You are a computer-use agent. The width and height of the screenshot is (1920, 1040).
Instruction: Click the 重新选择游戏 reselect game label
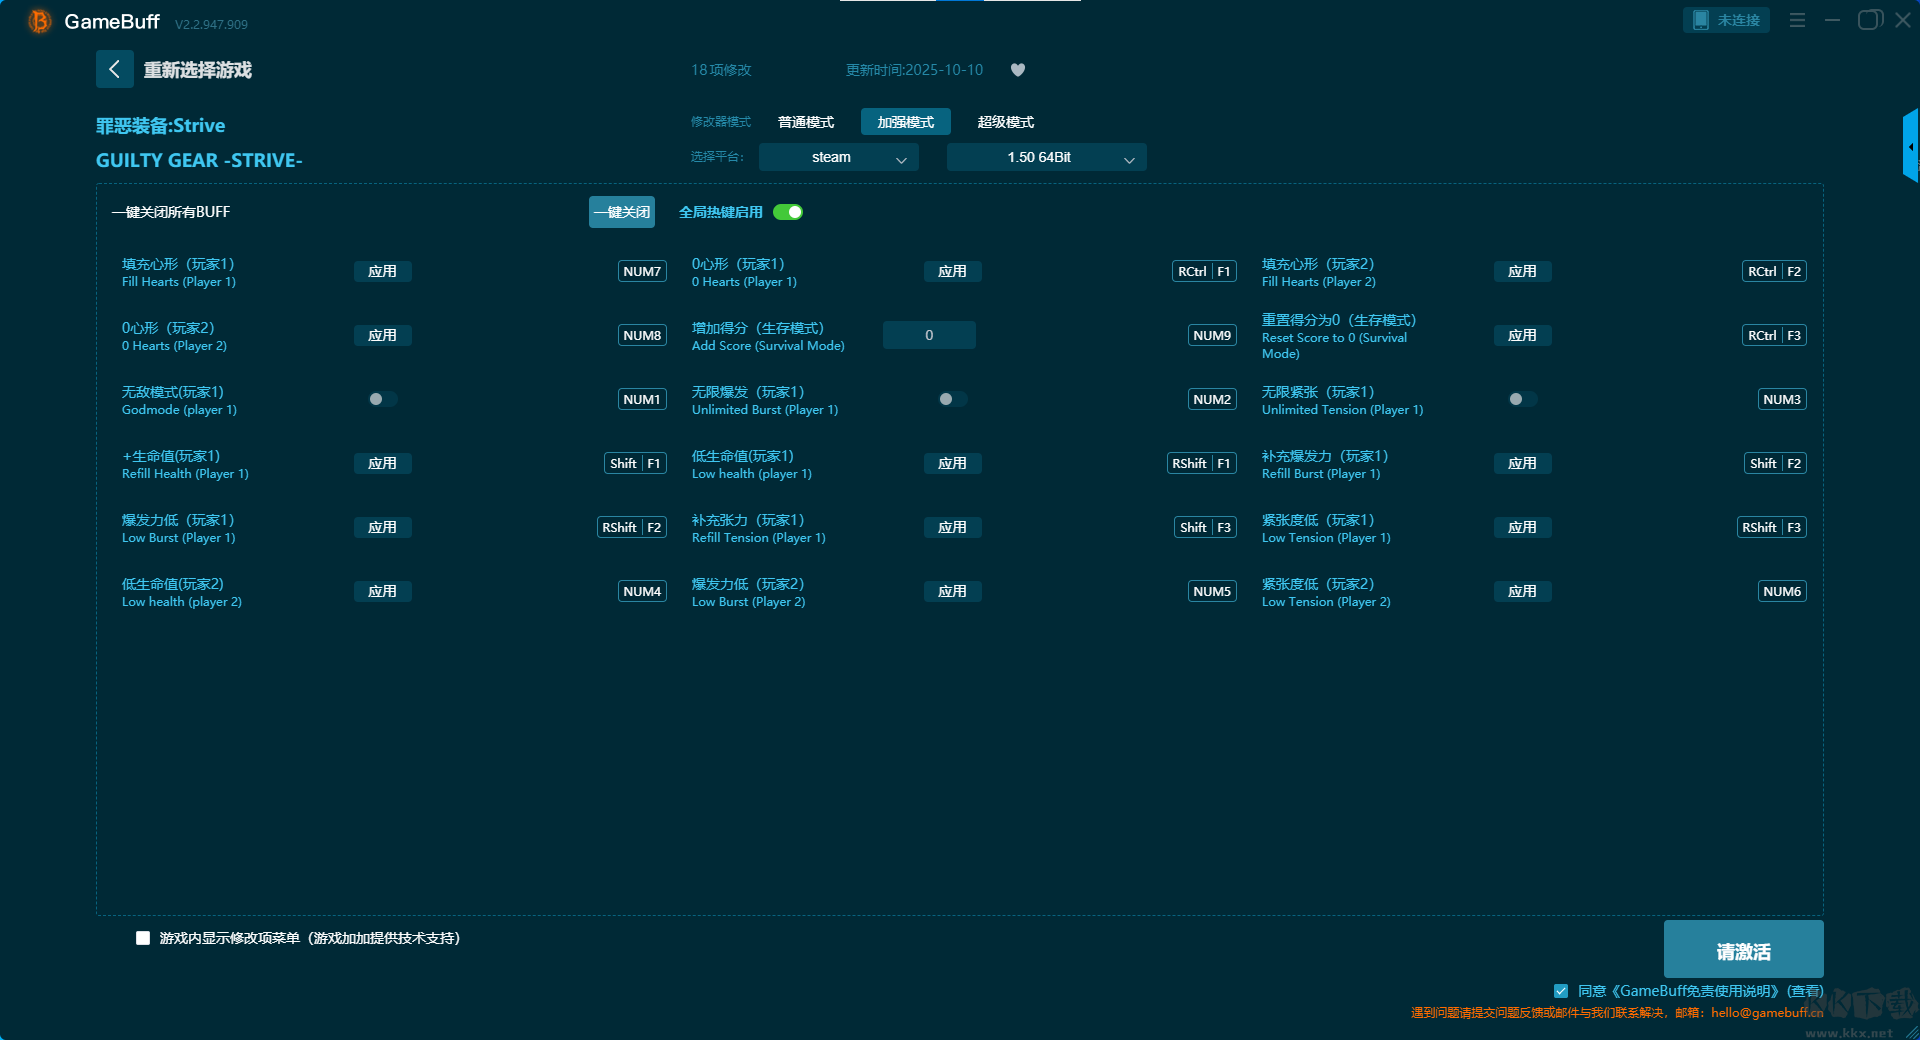197,70
